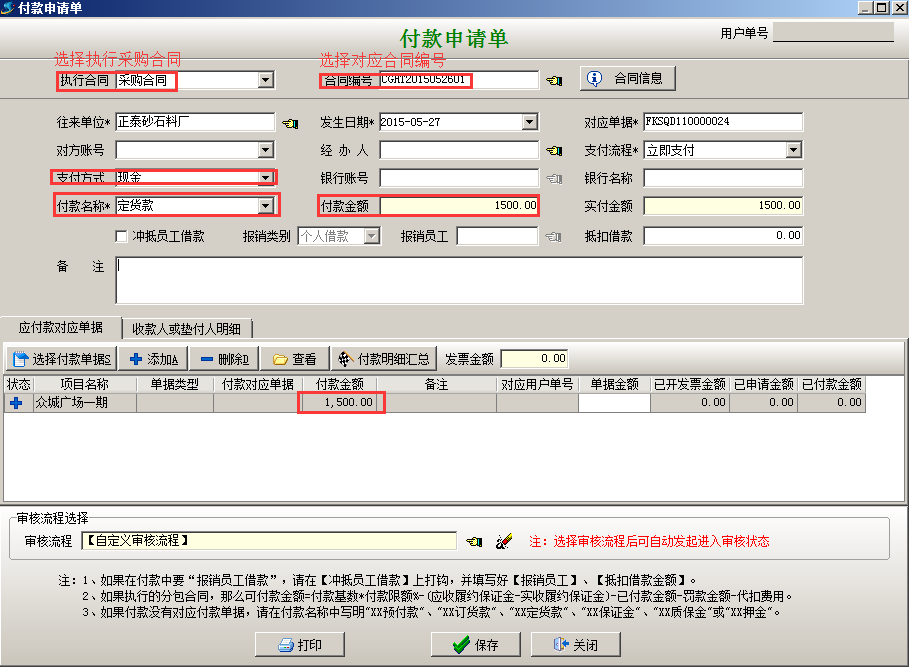
Task: Click the 保存 save button
Action: 475,644
